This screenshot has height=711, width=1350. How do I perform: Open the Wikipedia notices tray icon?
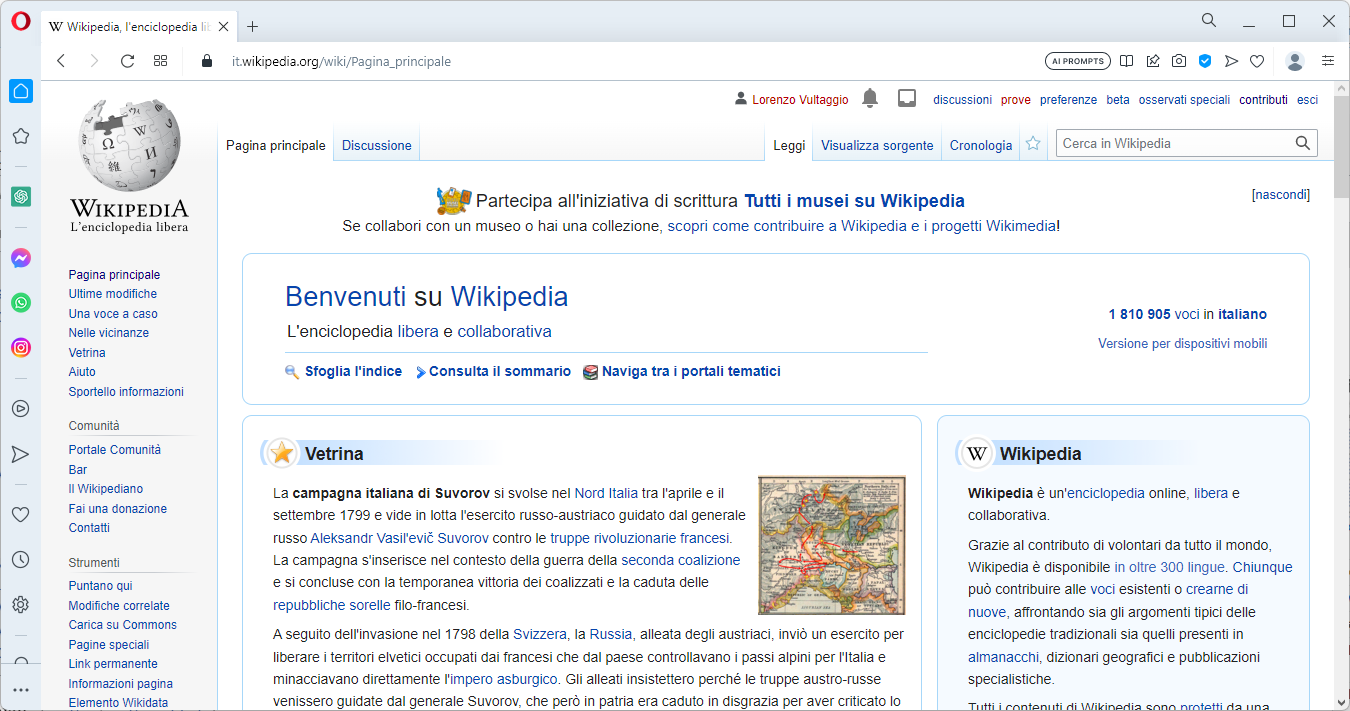click(907, 98)
